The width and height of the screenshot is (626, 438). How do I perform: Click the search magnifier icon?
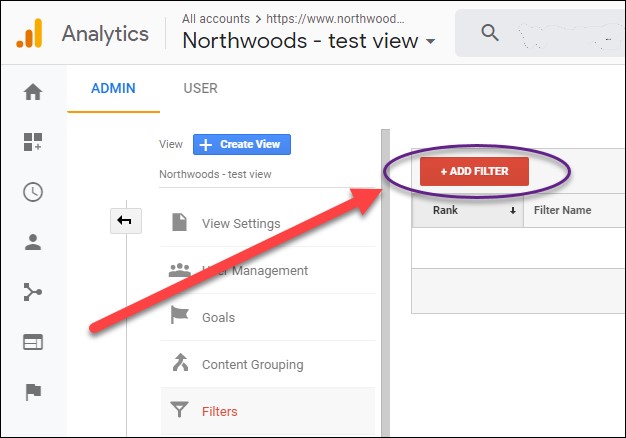coord(490,33)
